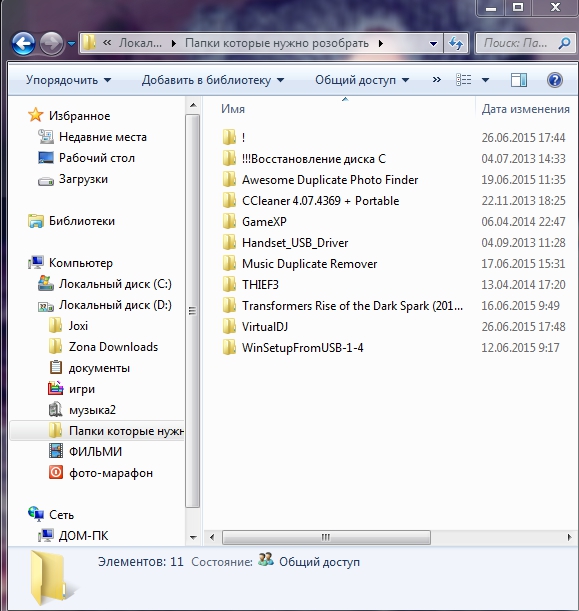Open the address bar history dropdown
Screen dimensions: 579x611
[433, 43]
